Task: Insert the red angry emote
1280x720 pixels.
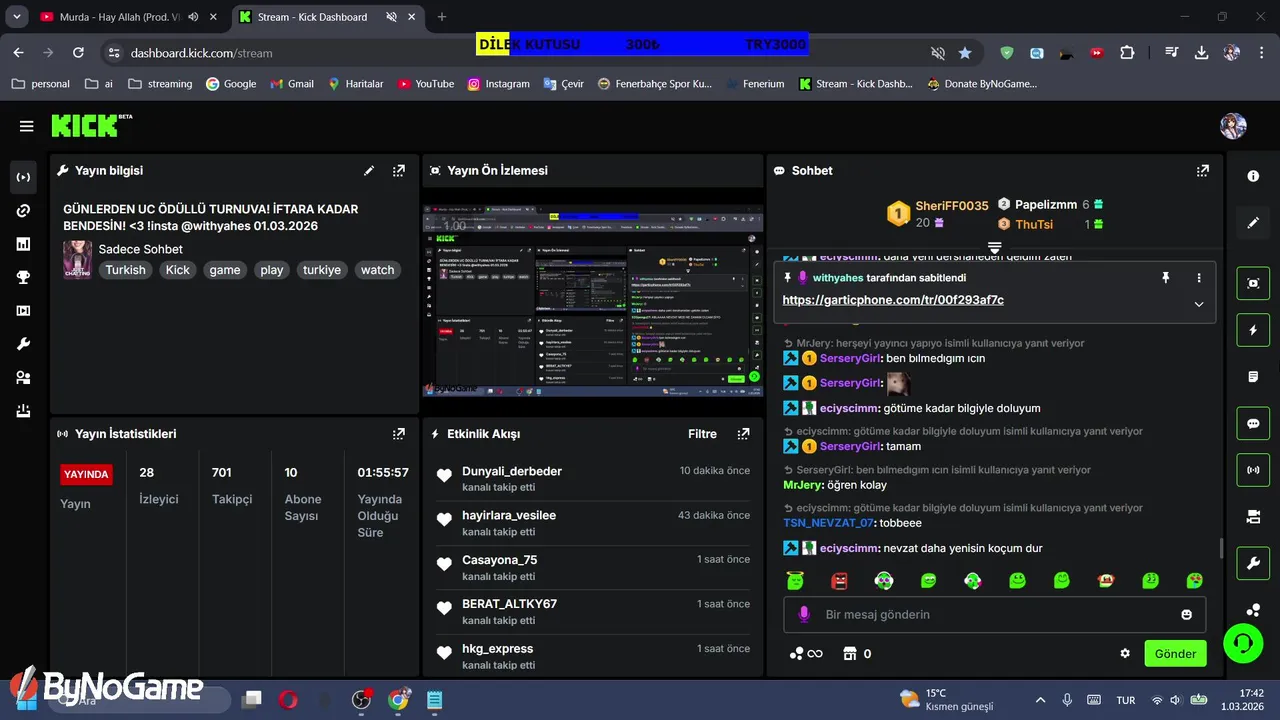Action: click(839, 581)
